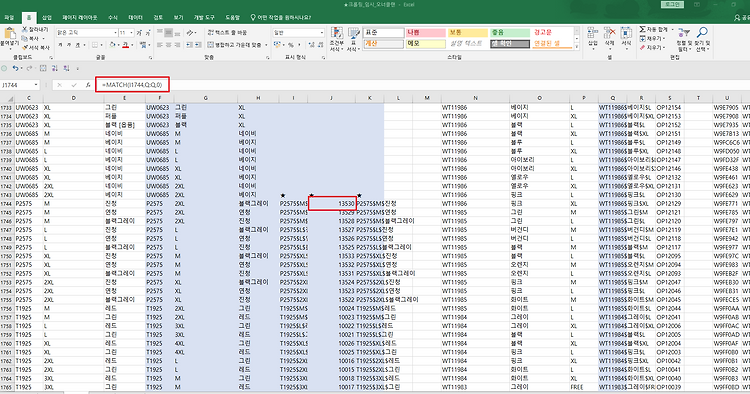
Task: Click the decrease decimal icon
Action: (320, 45)
